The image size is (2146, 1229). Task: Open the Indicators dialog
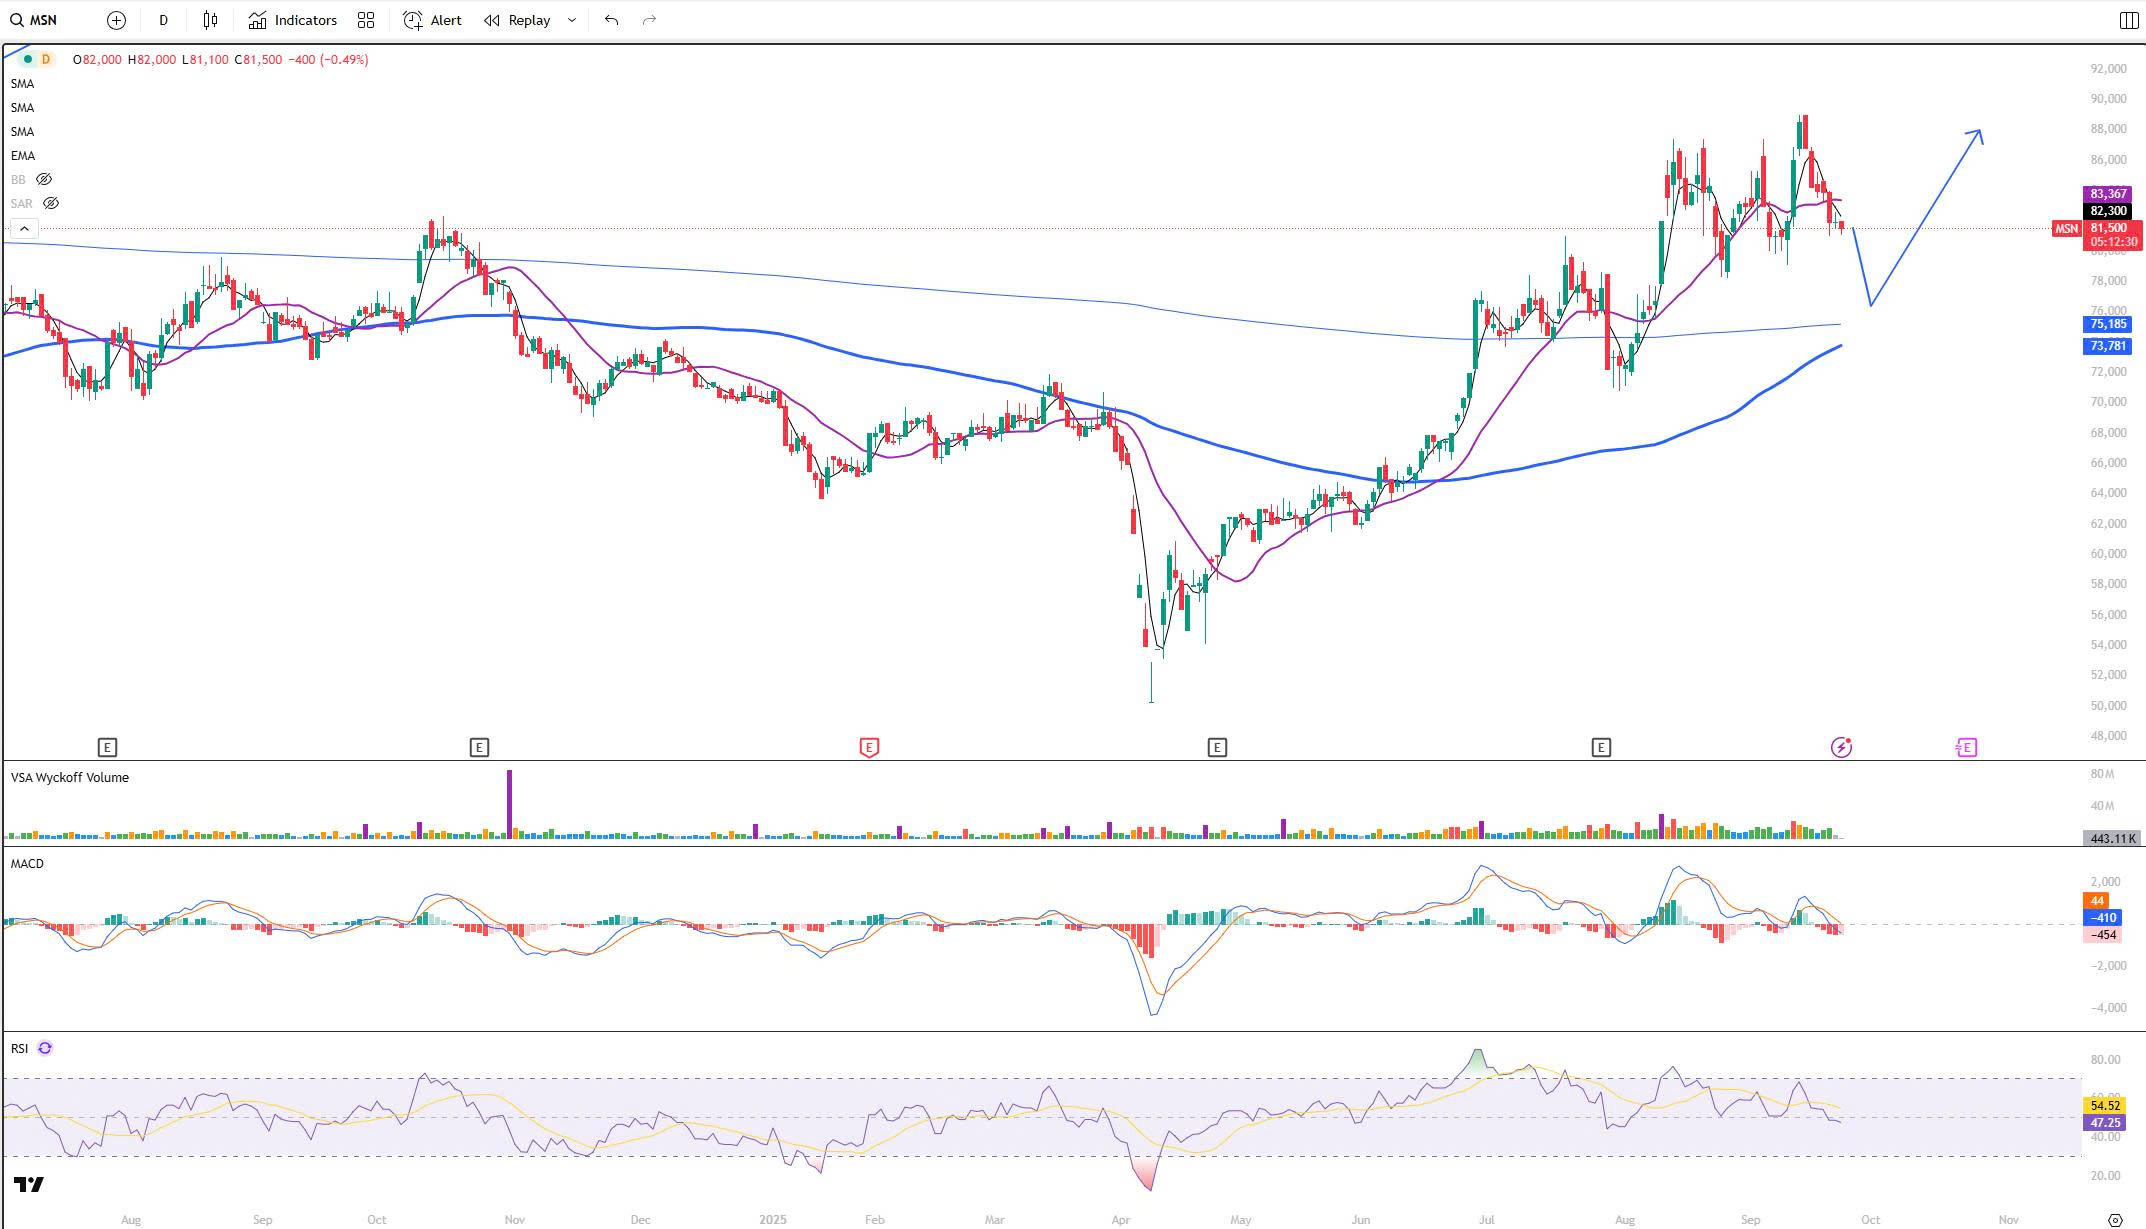[x=293, y=20]
